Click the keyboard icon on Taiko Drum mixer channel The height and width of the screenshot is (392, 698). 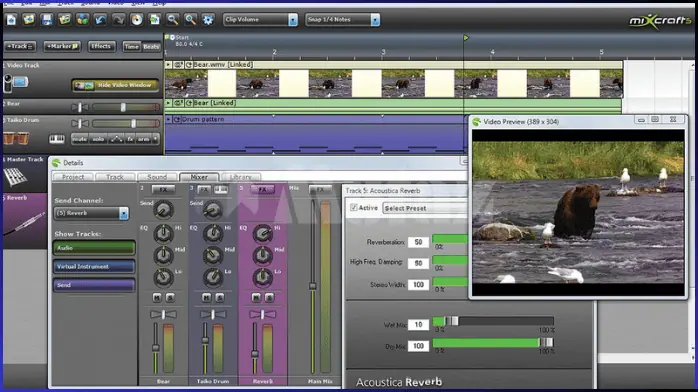coord(221,190)
